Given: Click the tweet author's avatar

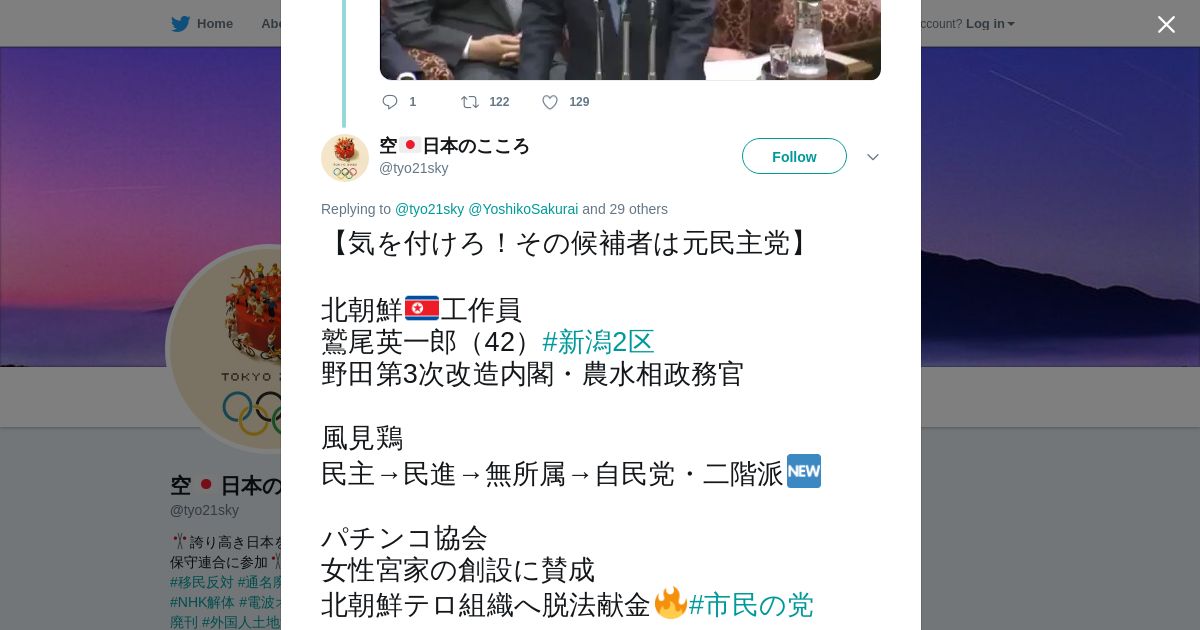Looking at the screenshot, I should [345, 158].
